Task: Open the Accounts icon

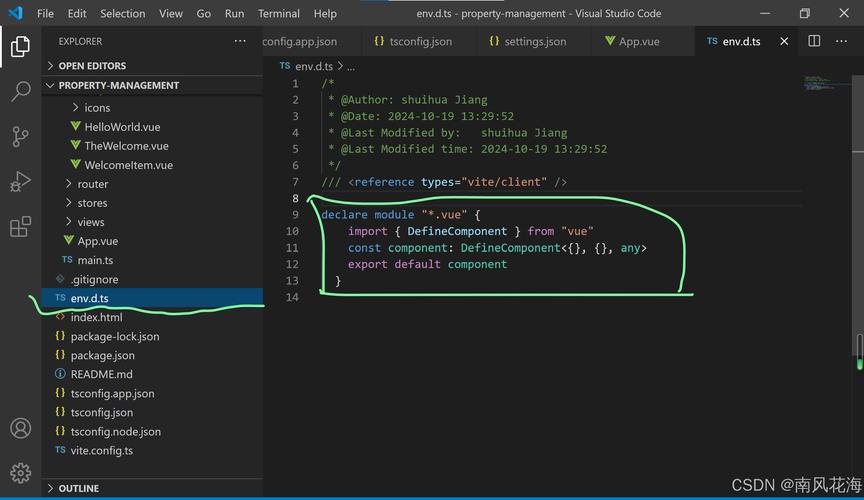Action: click(20, 428)
